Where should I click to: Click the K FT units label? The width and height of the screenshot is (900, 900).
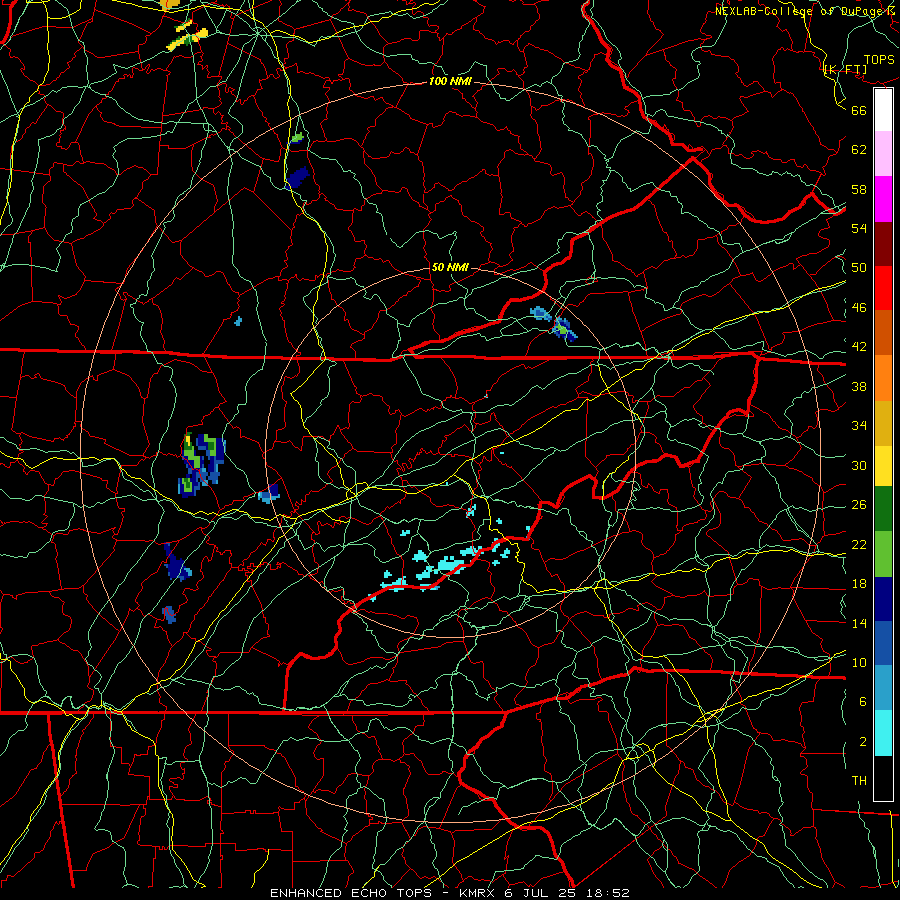pyautogui.click(x=845, y=69)
